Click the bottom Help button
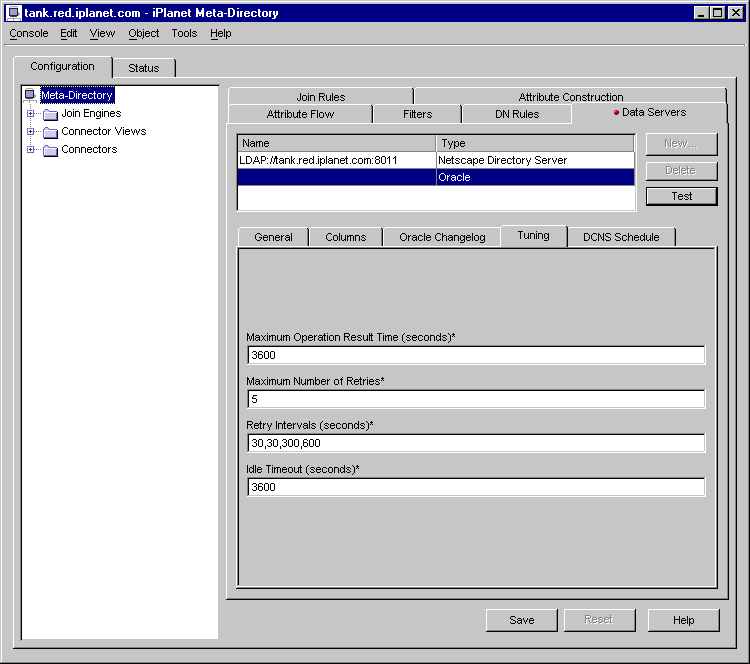The width and height of the screenshot is (750, 664). point(684,620)
